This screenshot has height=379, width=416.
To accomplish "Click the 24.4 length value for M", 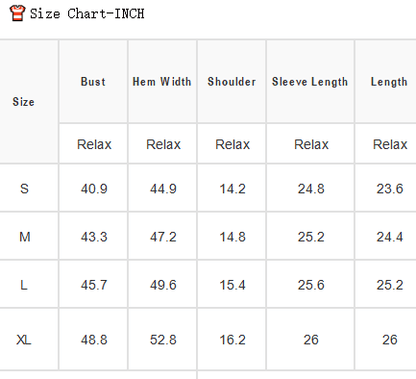I will 390,237.
